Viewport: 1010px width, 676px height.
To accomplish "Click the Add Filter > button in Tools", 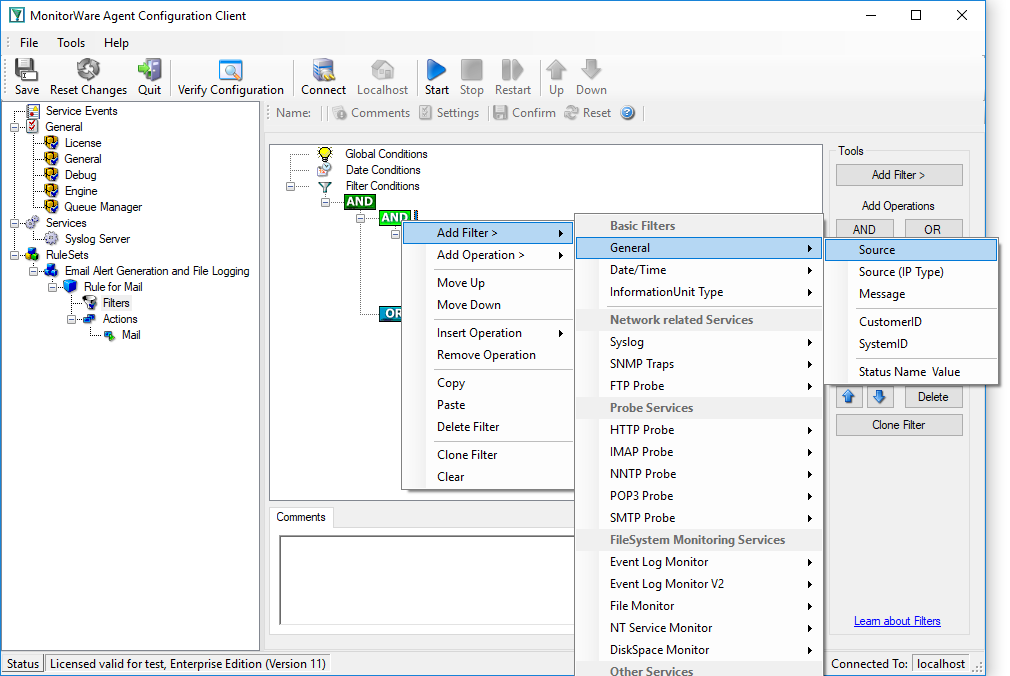I will [x=899, y=175].
